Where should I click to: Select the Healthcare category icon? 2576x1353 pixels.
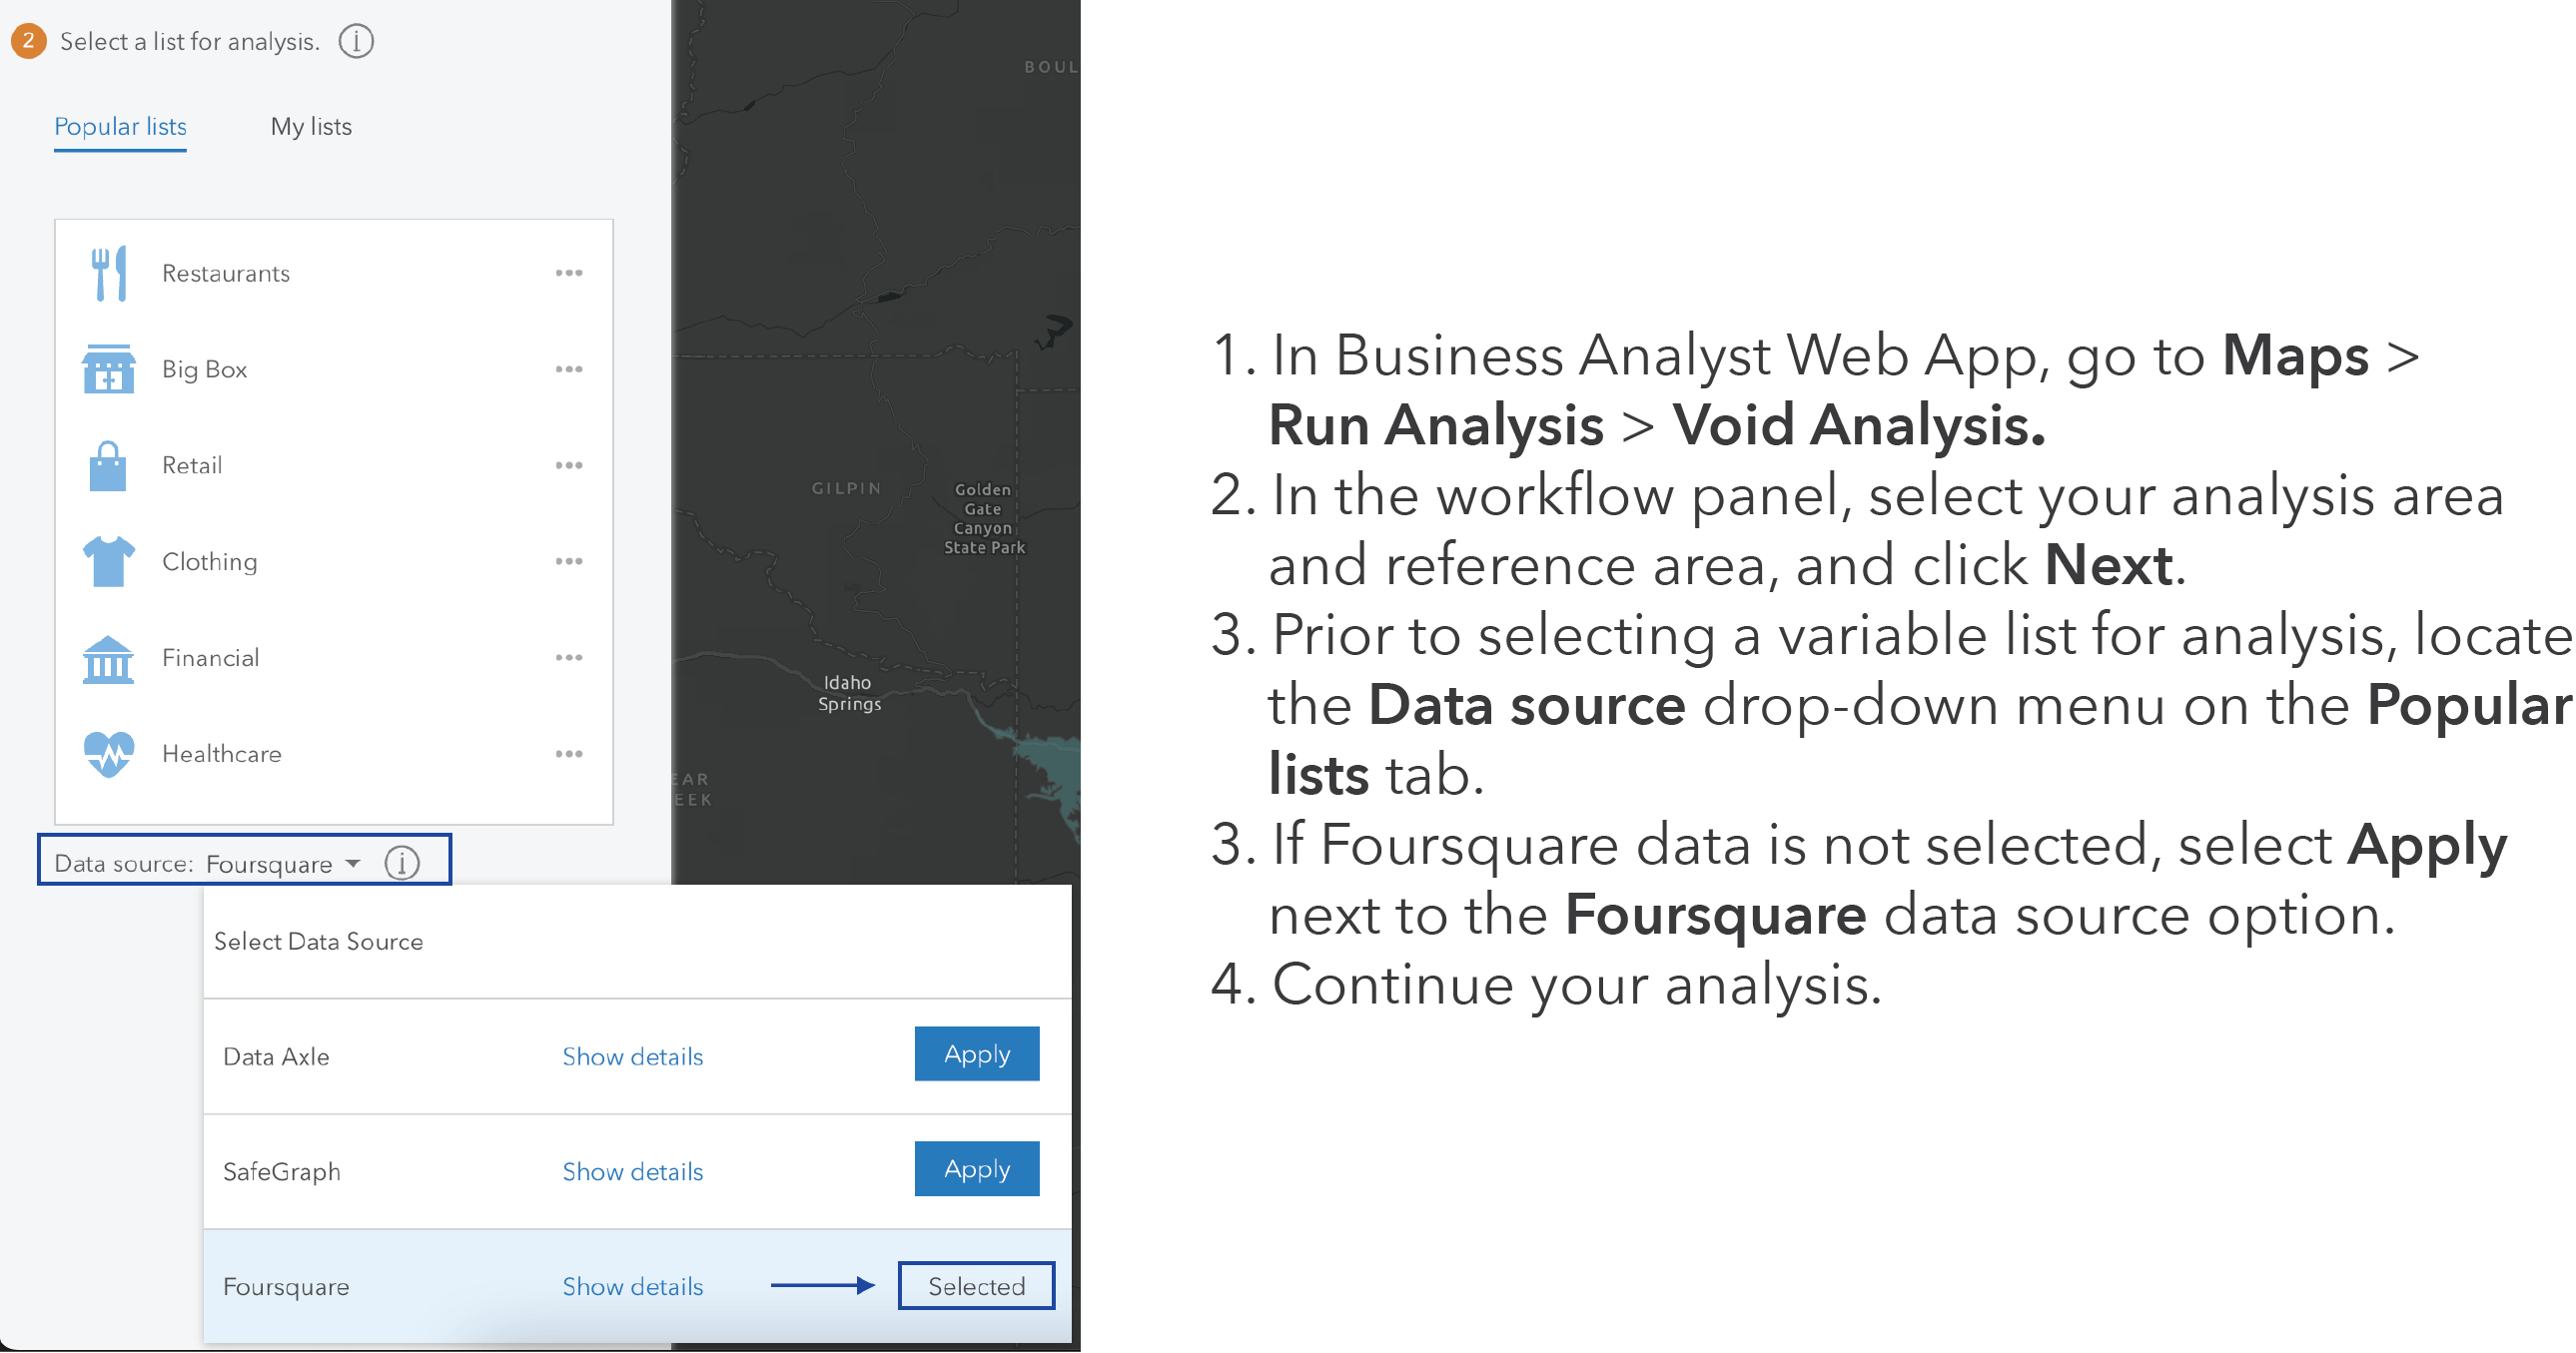click(106, 755)
